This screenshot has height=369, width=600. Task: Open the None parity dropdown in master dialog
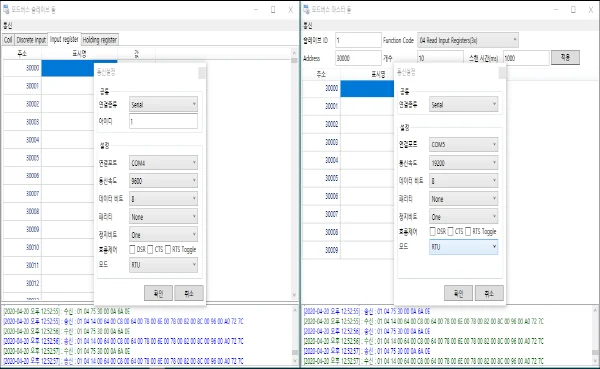coord(463,199)
